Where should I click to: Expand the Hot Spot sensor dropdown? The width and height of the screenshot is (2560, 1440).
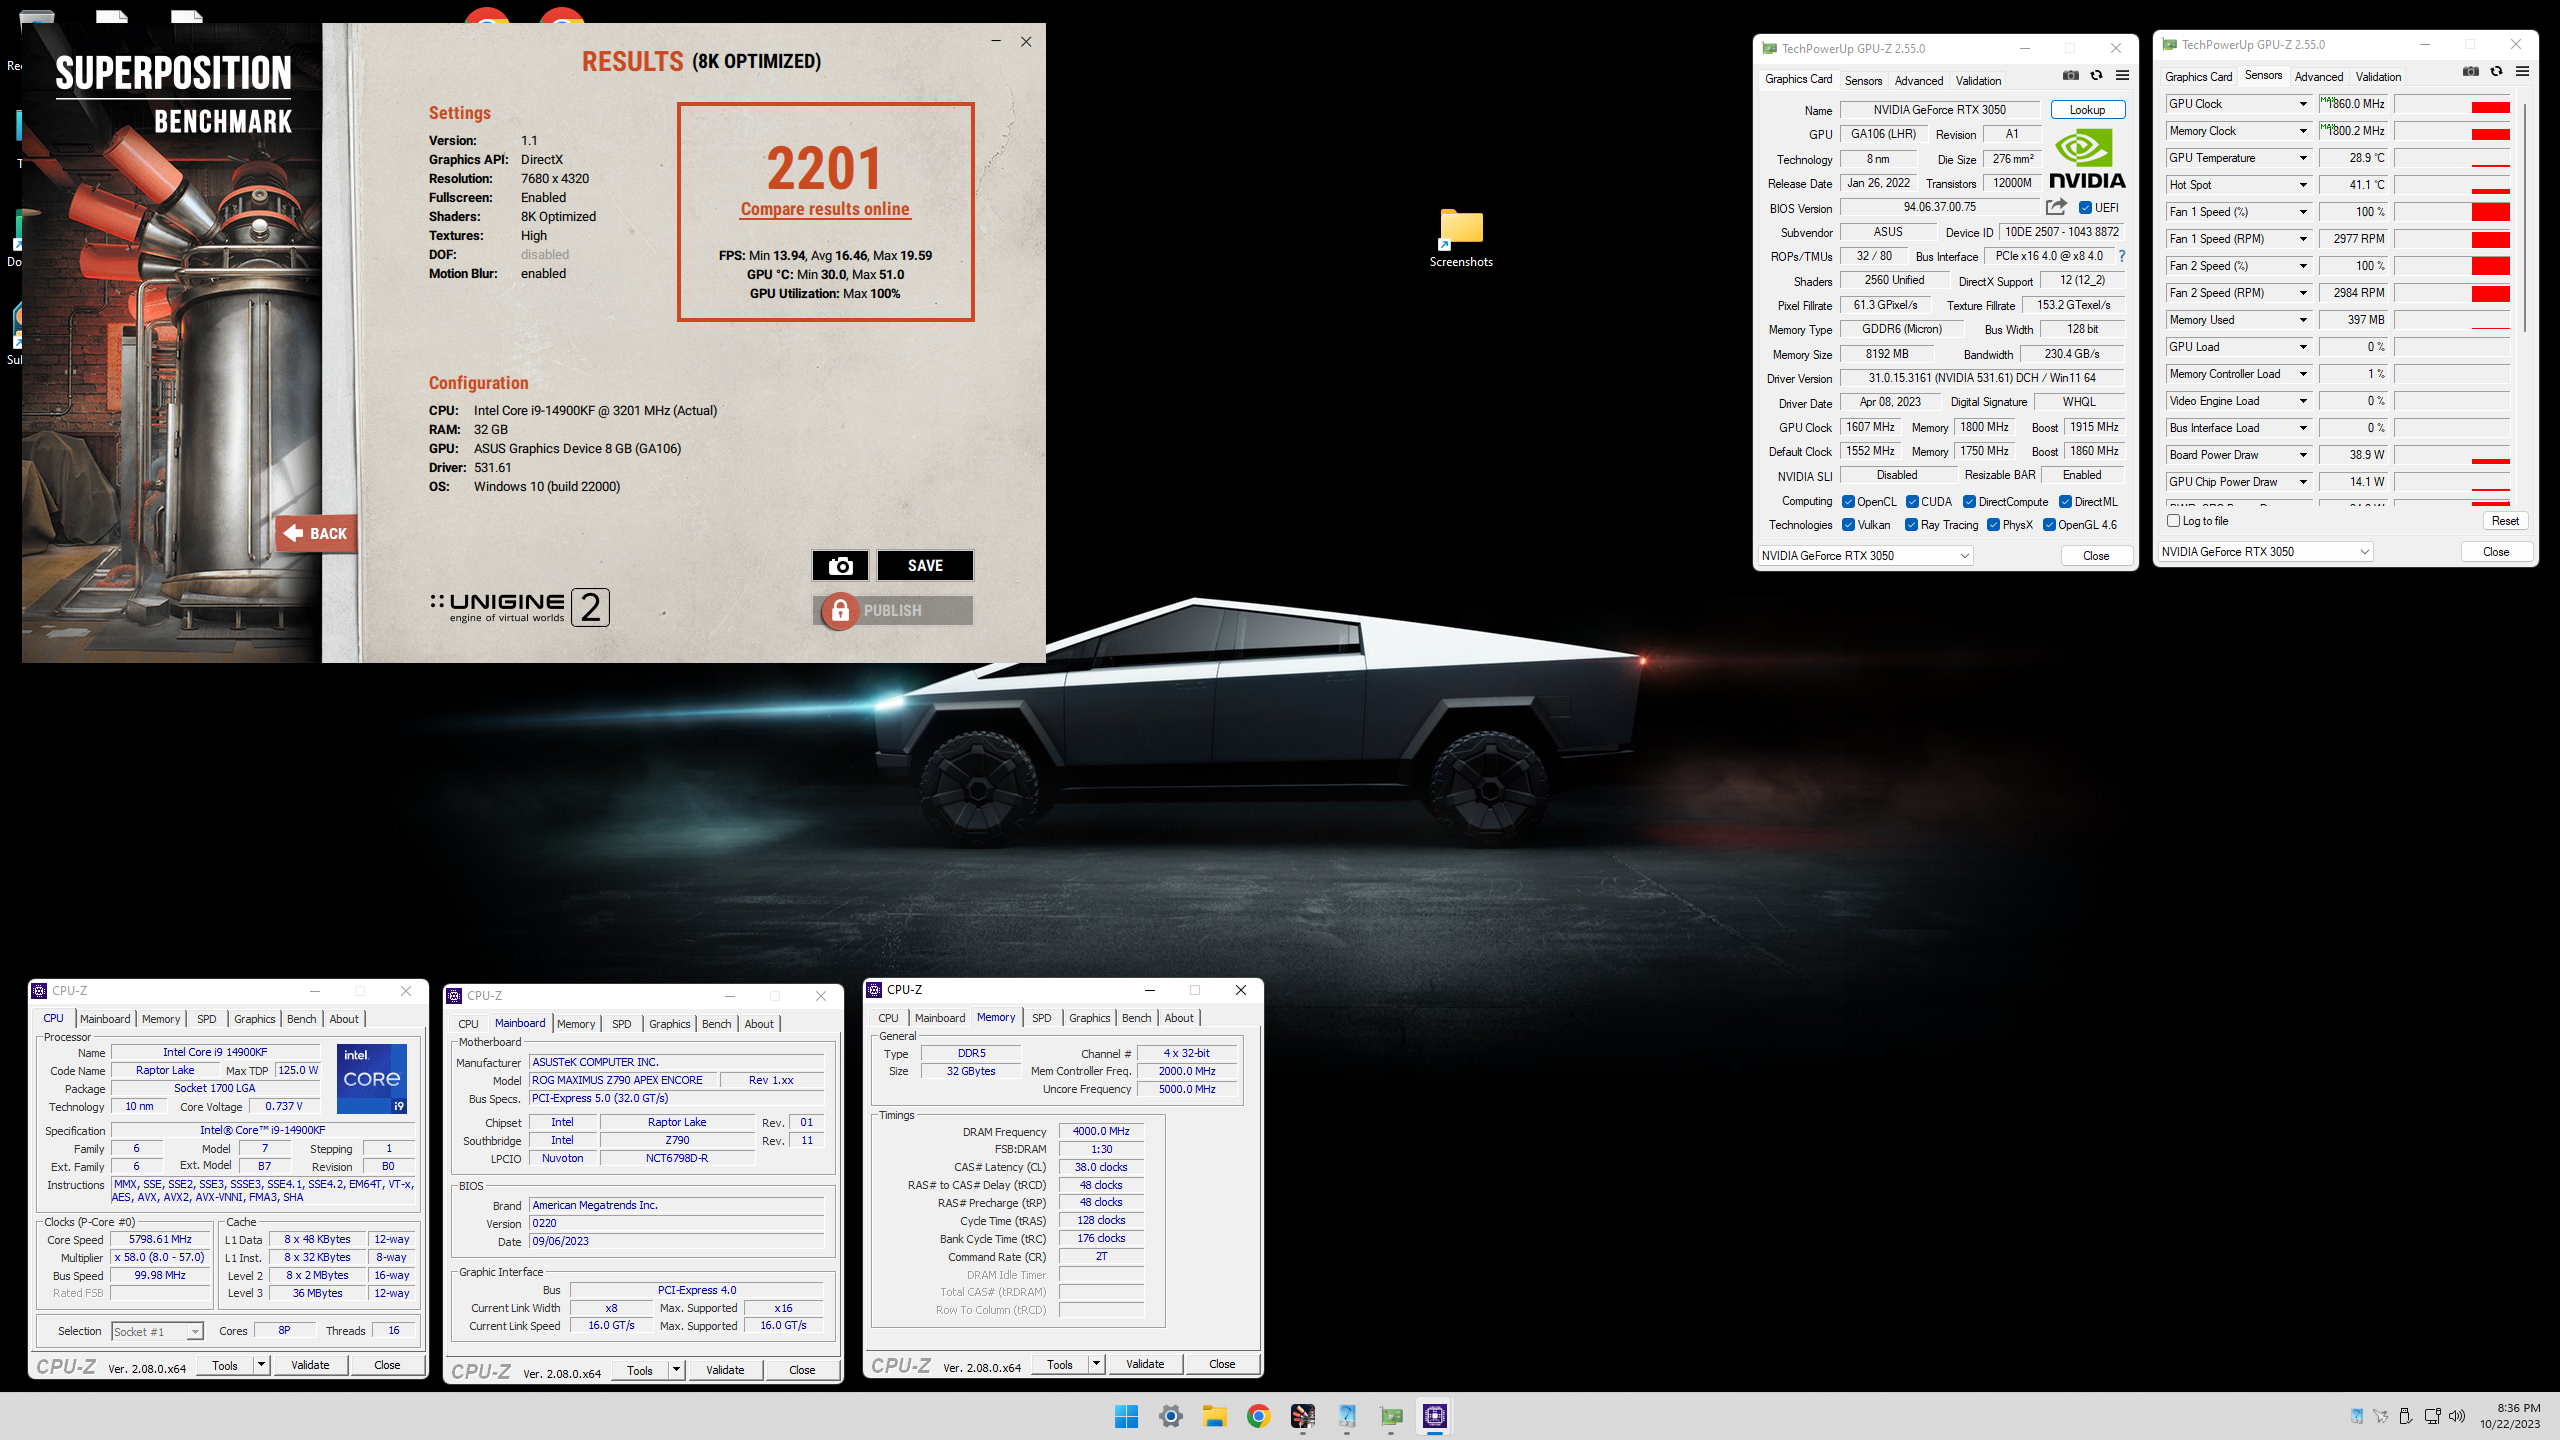2303,185
